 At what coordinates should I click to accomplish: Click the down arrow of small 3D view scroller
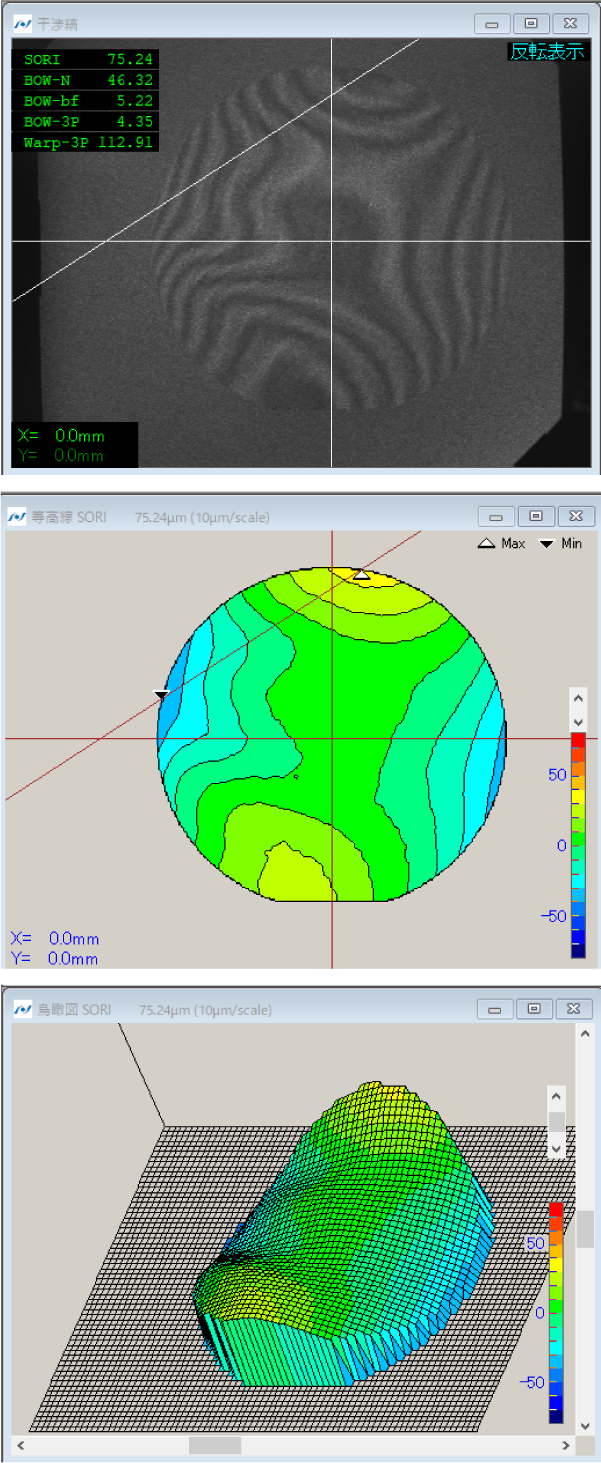[x=557, y=1148]
